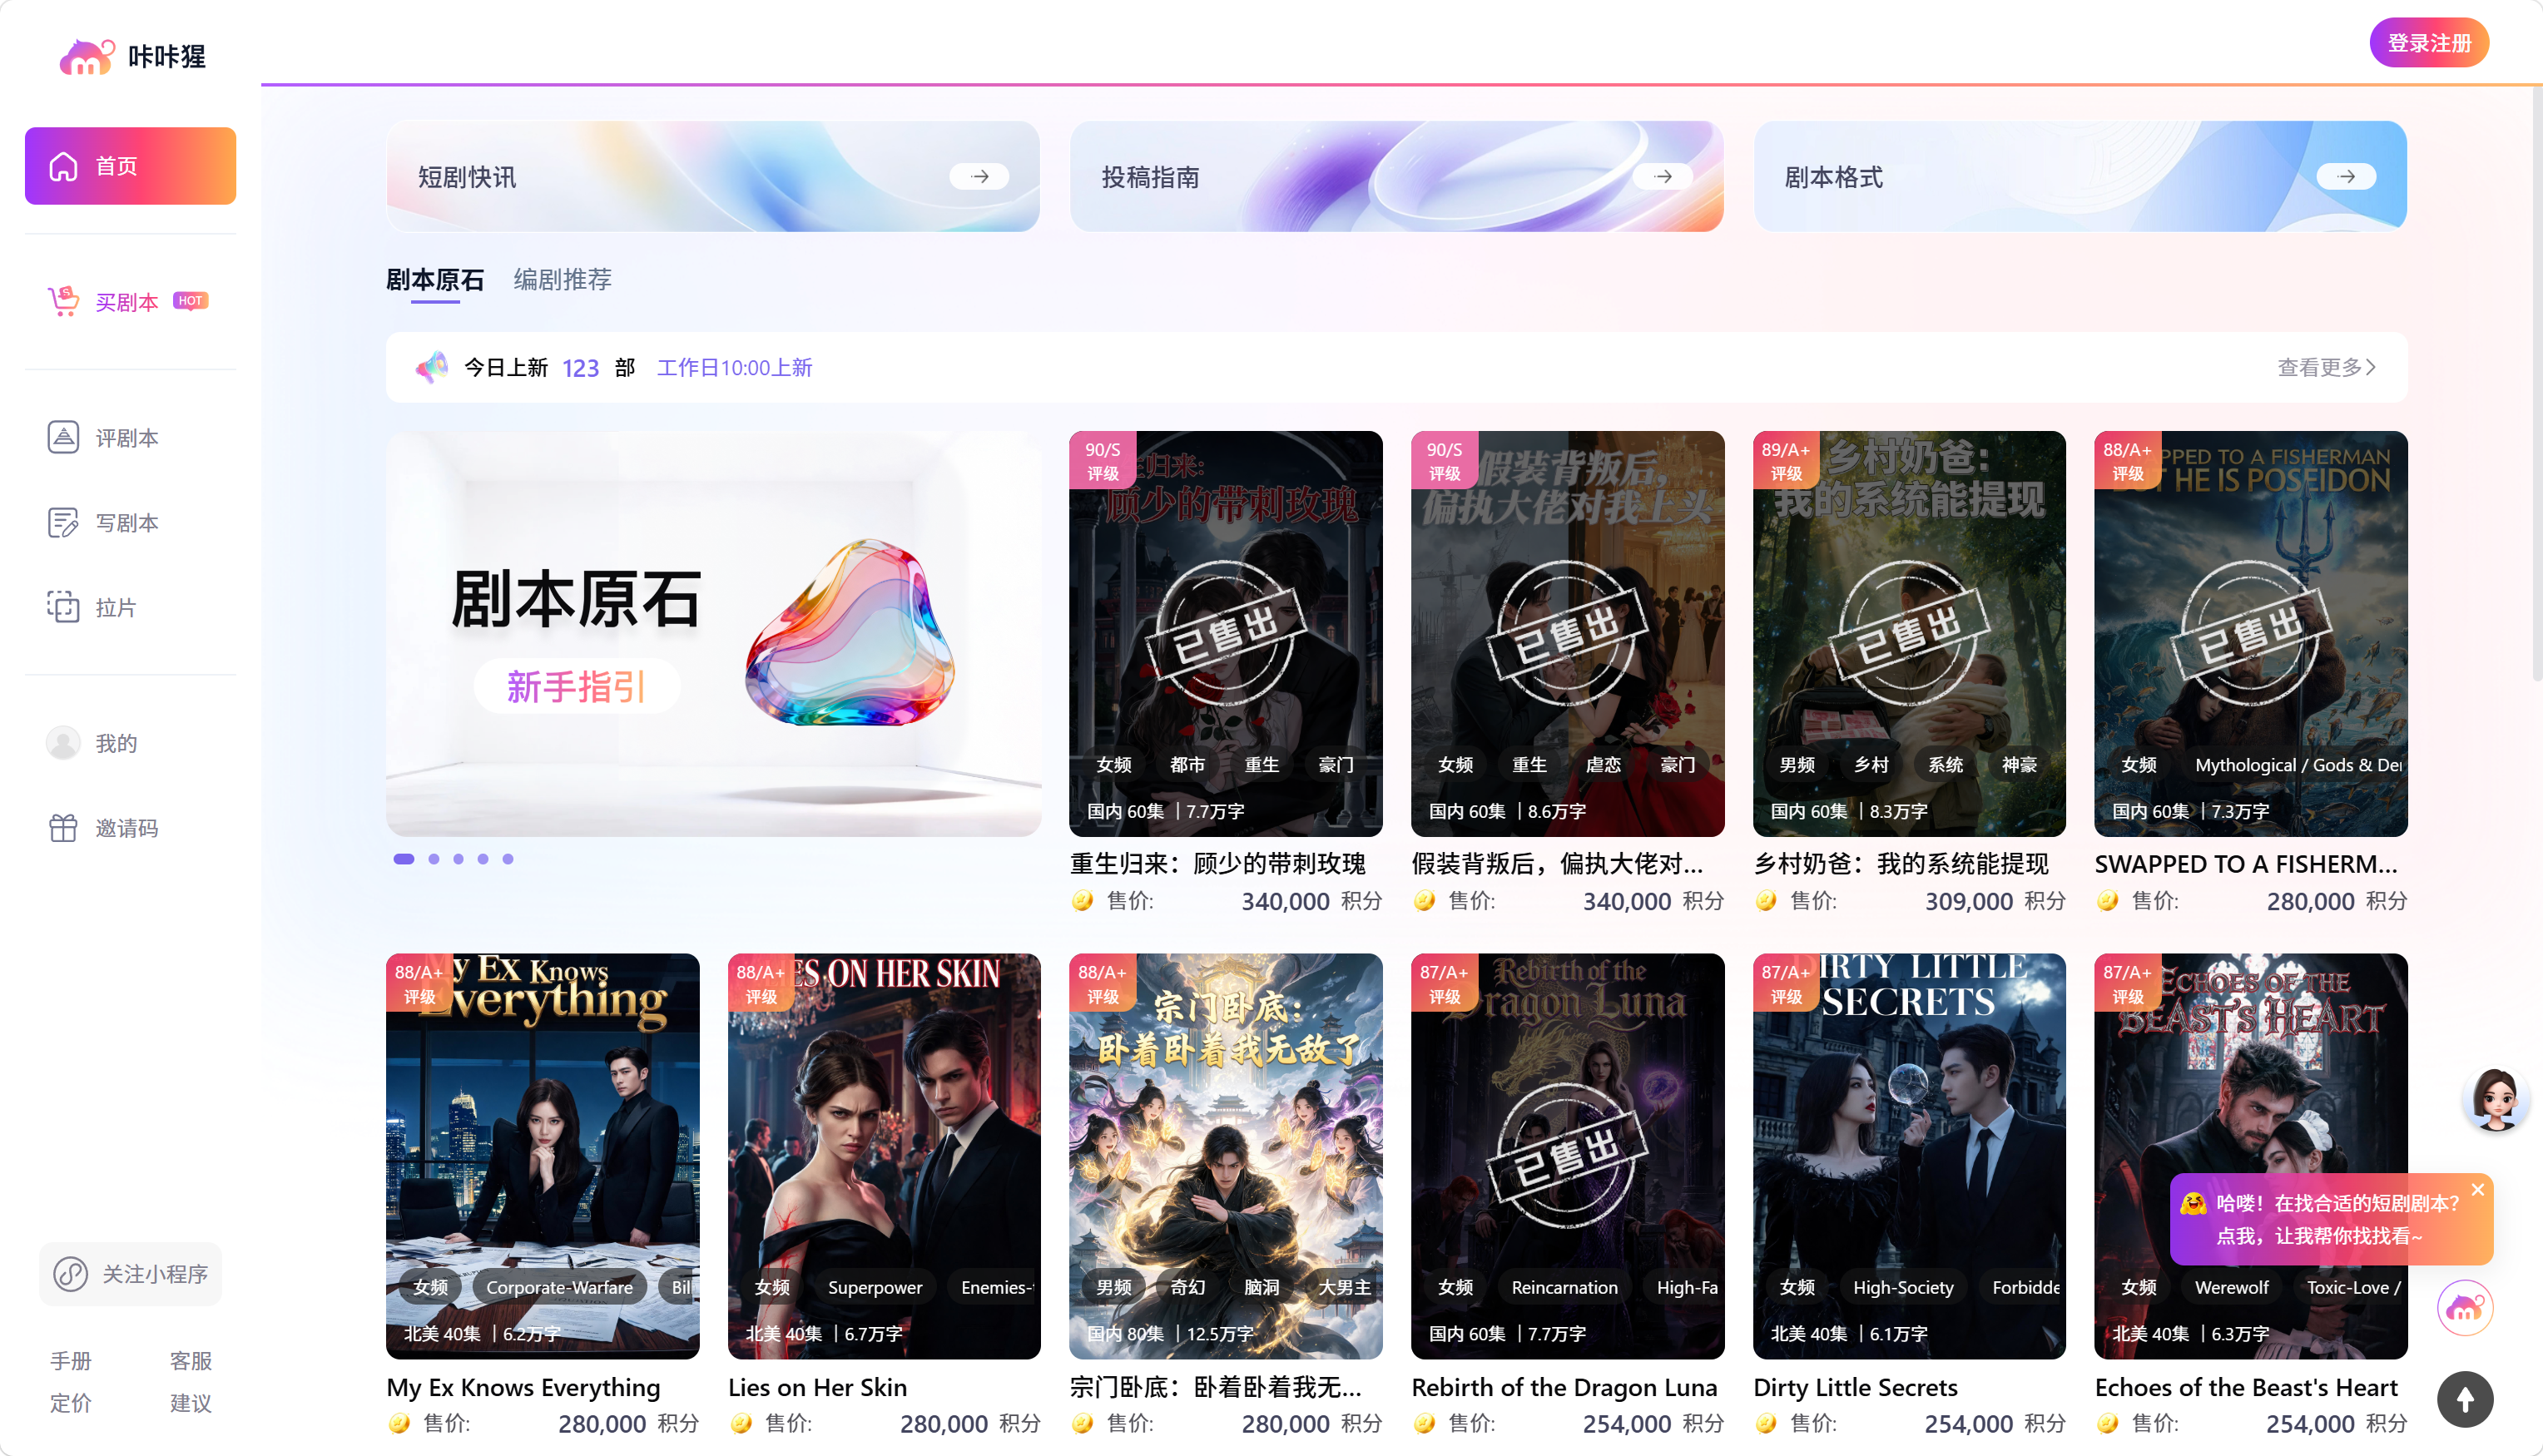This screenshot has height=1456, width=2543.
Task: Click the 关注小程序 mini-program button
Action: 131,1274
